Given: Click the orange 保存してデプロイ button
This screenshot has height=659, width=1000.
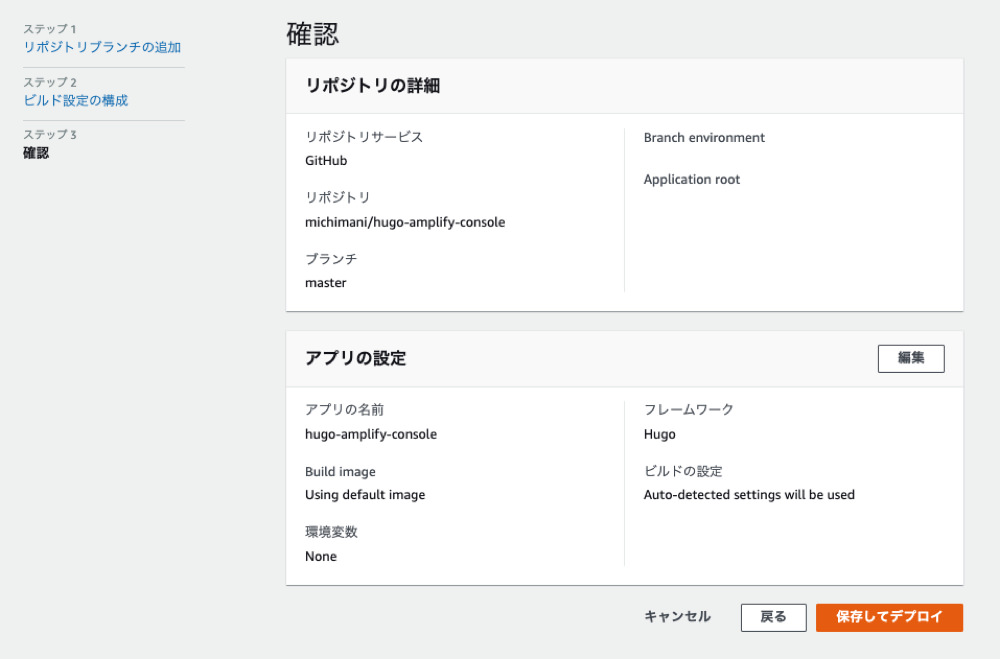Looking at the screenshot, I should tap(889, 617).
